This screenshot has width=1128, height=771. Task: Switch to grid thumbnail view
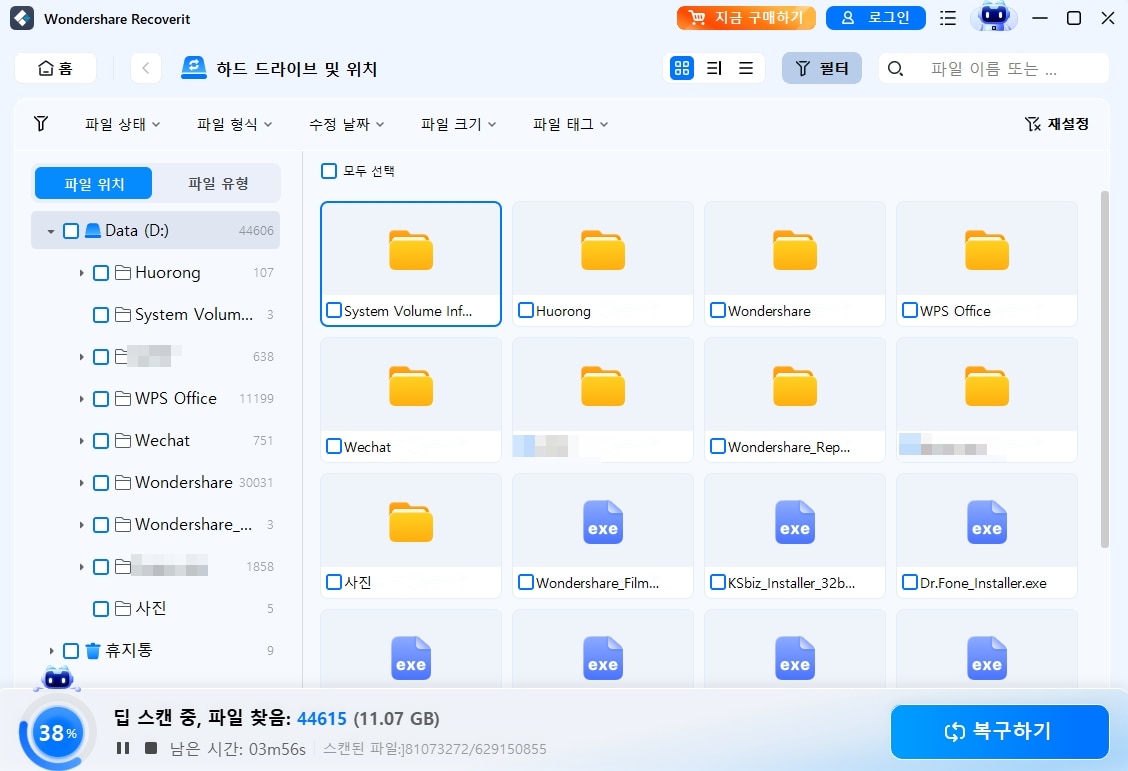coord(682,68)
